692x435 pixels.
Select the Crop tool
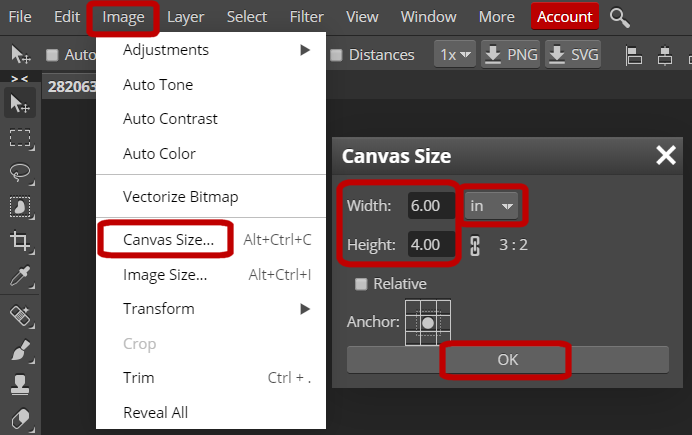(x=20, y=241)
